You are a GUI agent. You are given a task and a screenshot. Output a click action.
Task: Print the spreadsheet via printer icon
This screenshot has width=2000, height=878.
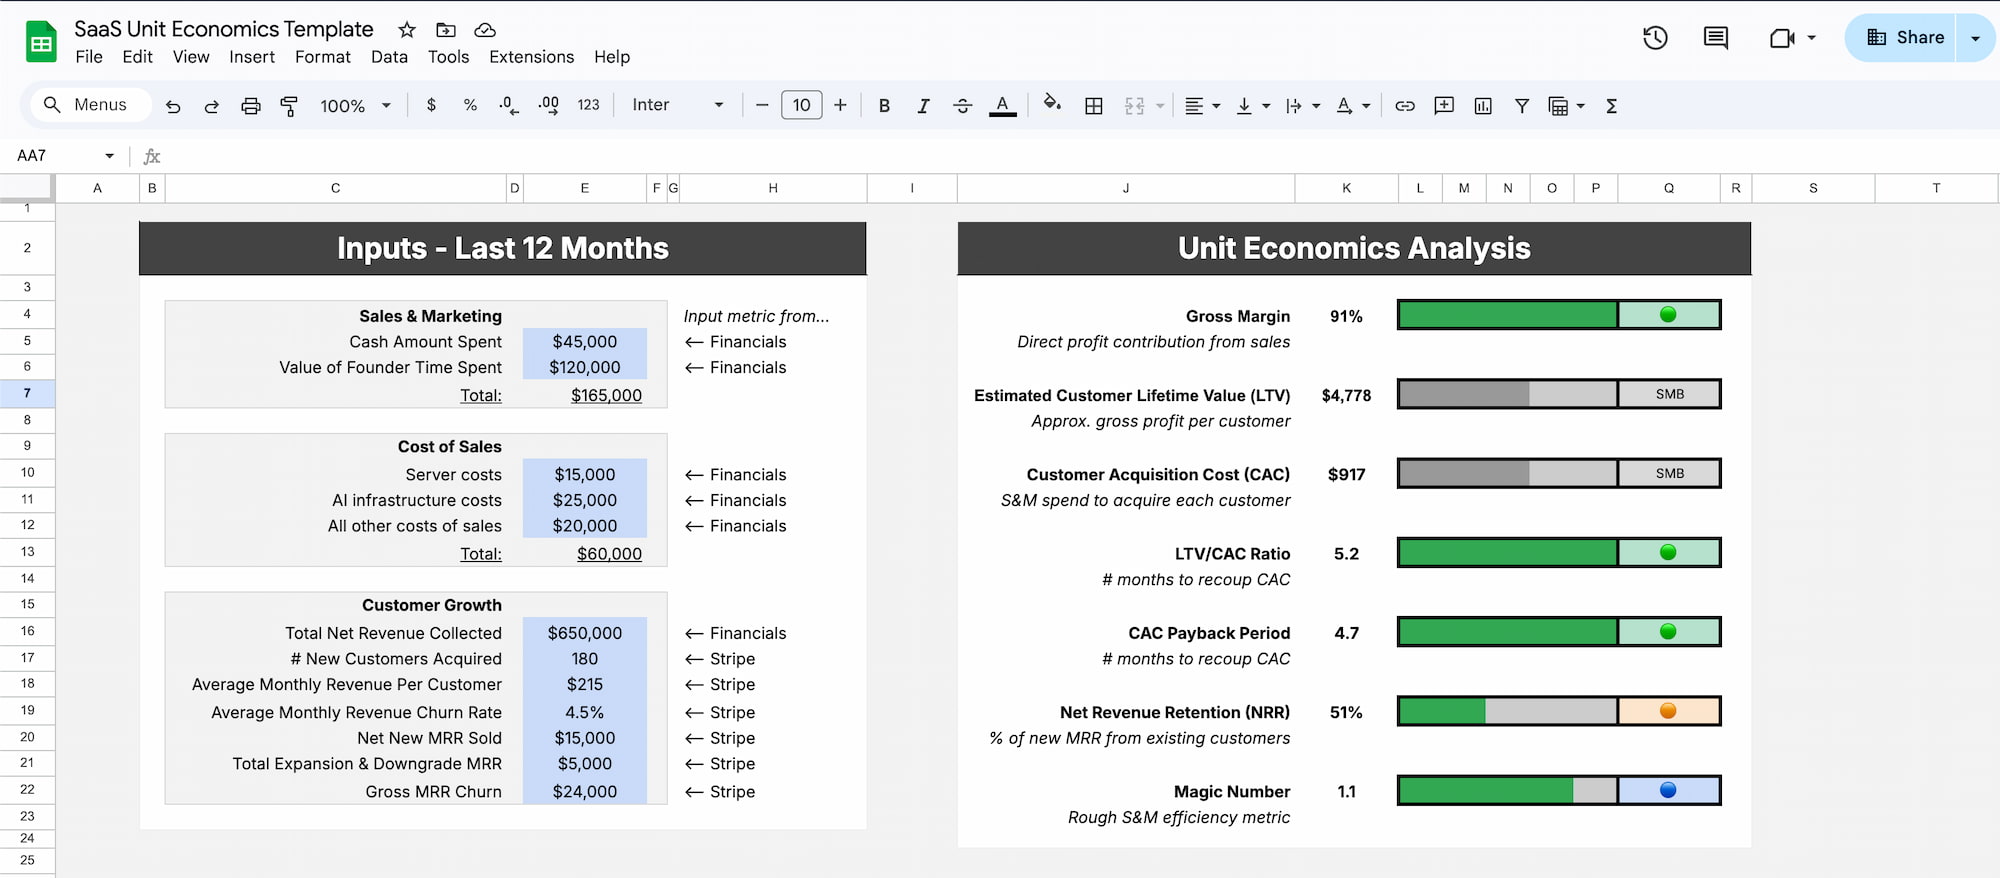(250, 106)
